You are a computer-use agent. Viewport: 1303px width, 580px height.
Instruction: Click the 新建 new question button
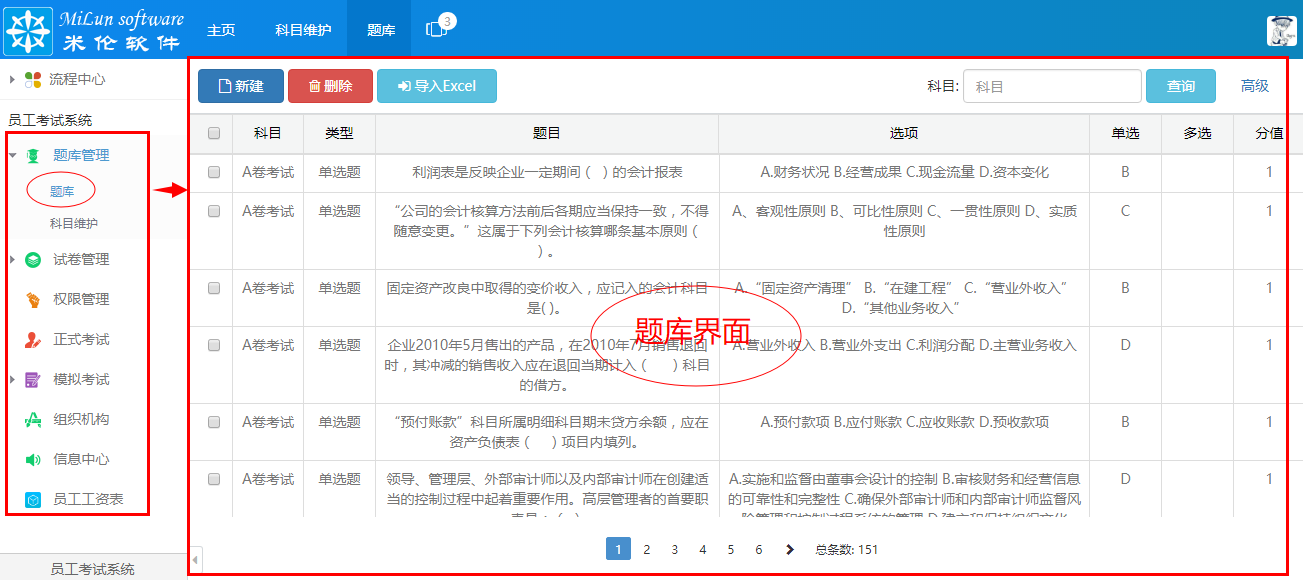click(x=240, y=86)
